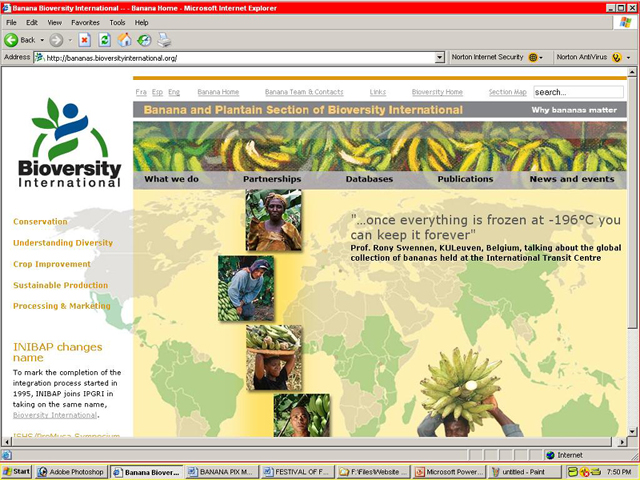
Task: Switch to Microsoft Power... taskbar button
Action: [x=449, y=472]
